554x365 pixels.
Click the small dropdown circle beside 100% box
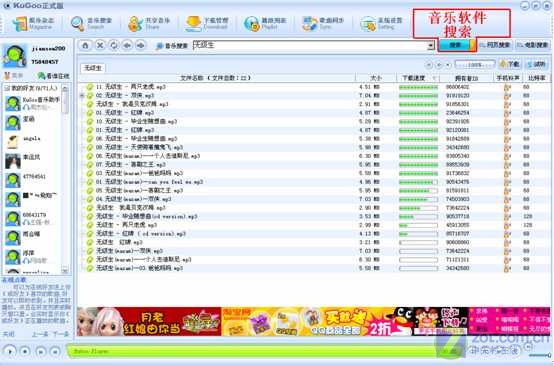448,65
